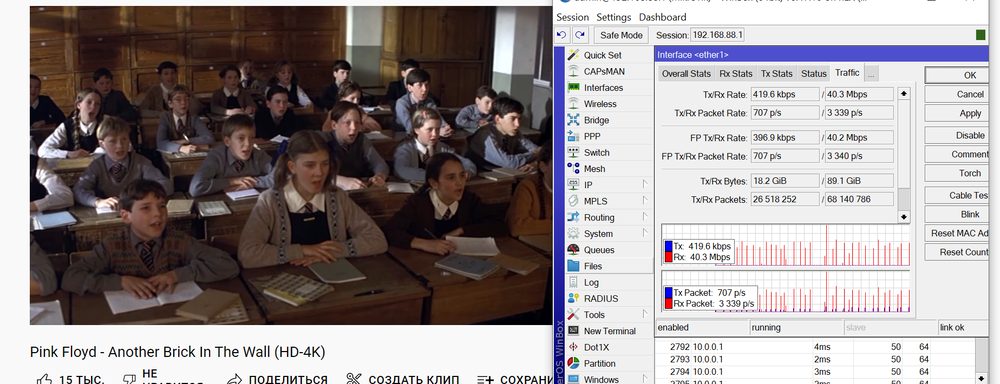Select ping row 2794
This screenshot has height=384, width=1000.
(x=815, y=371)
